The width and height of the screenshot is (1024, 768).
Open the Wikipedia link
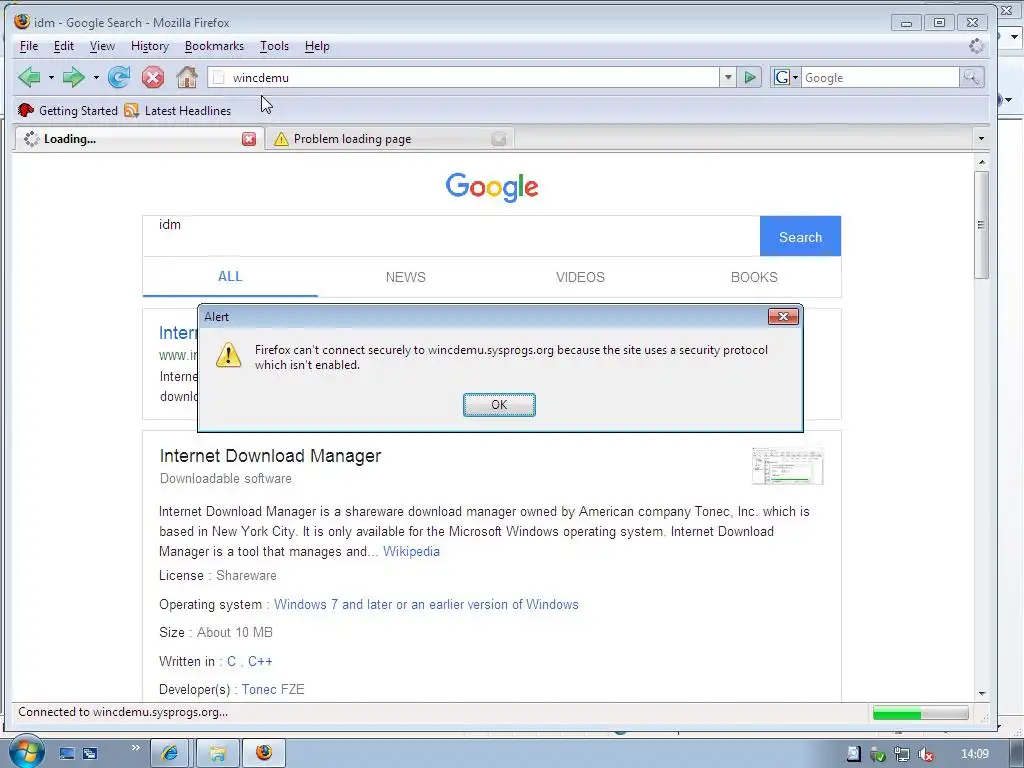[411, 552]
